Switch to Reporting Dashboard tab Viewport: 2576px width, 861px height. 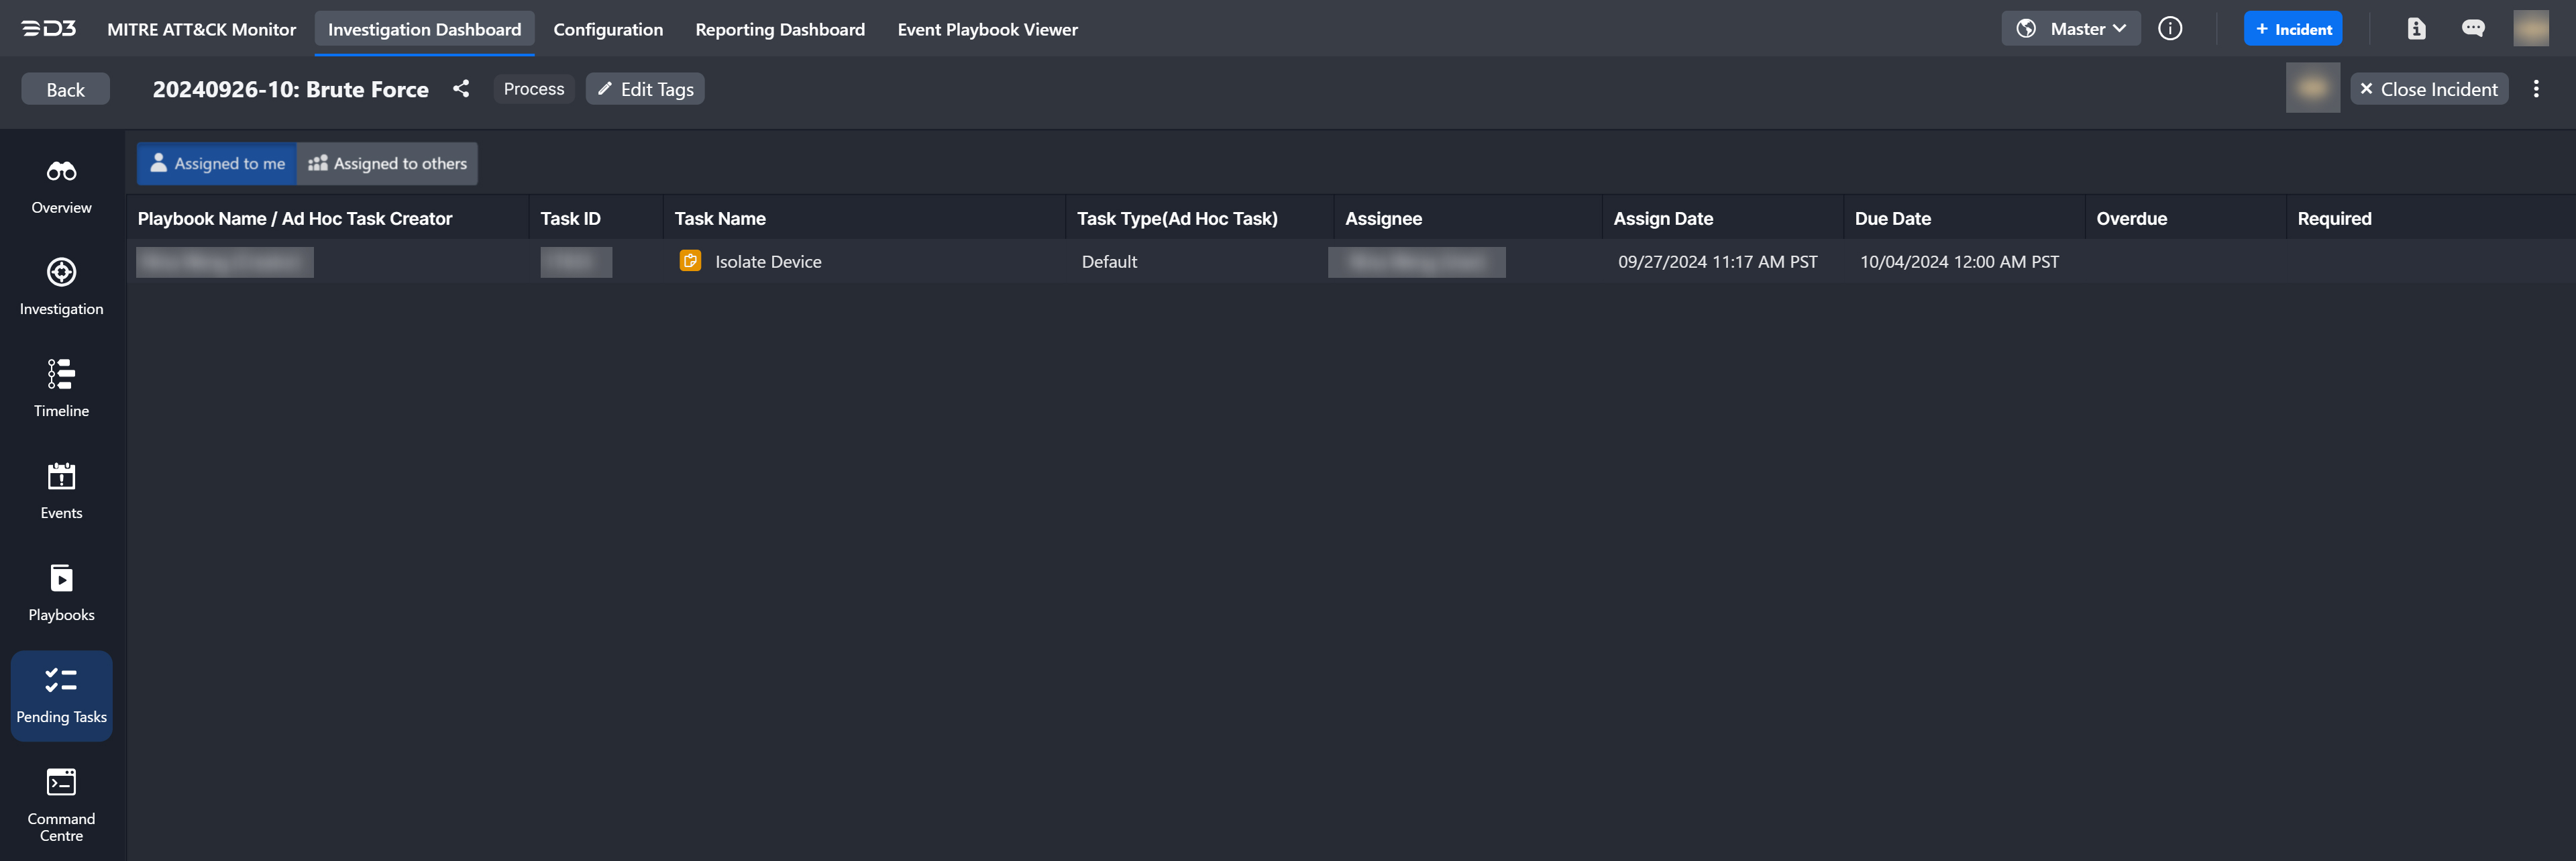coord(779,30)
